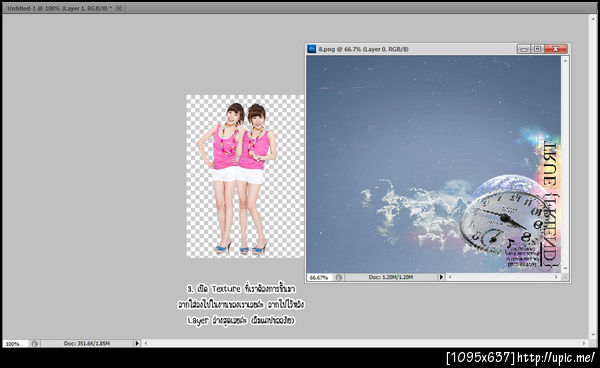Open the status bar arrow menu in the 8.png window
This screenshot has width=600, height=368.
click(441, 277)
